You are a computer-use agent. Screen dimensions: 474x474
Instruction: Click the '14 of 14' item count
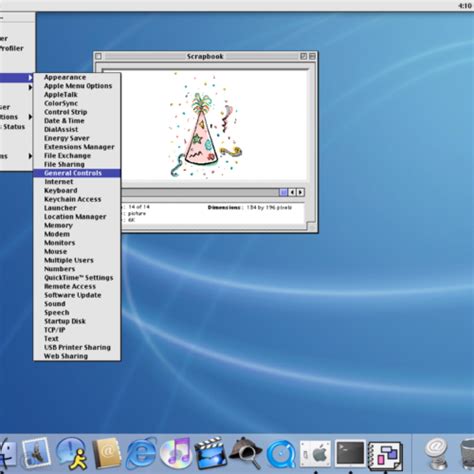139,207
